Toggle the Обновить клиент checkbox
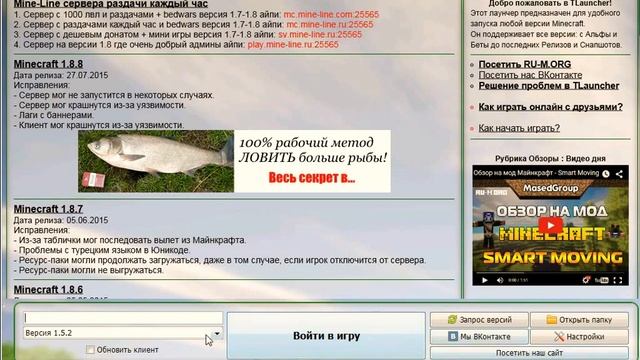 coord(90,349)
